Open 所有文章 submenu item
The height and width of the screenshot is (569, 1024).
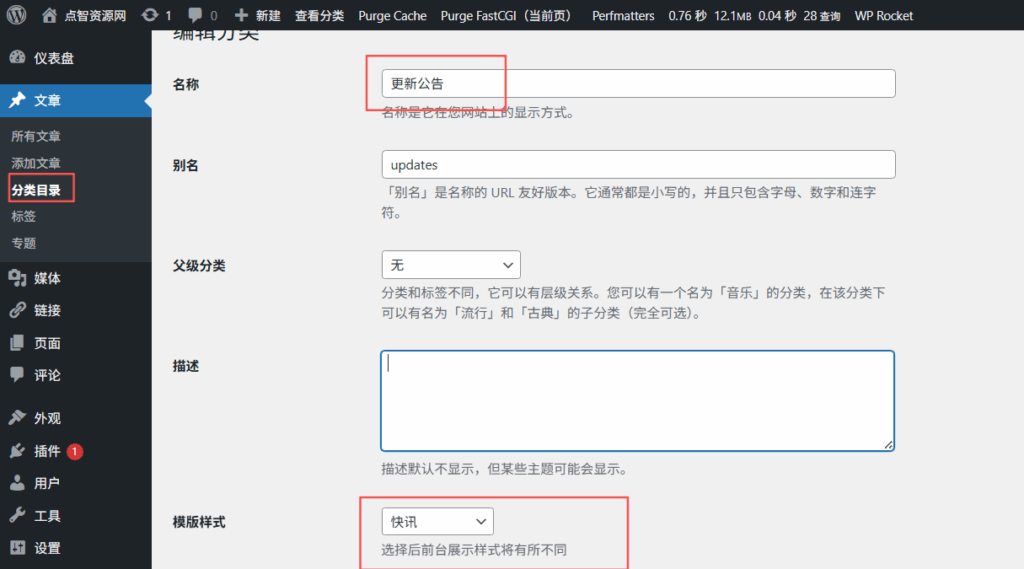click(x=36, y=136)
